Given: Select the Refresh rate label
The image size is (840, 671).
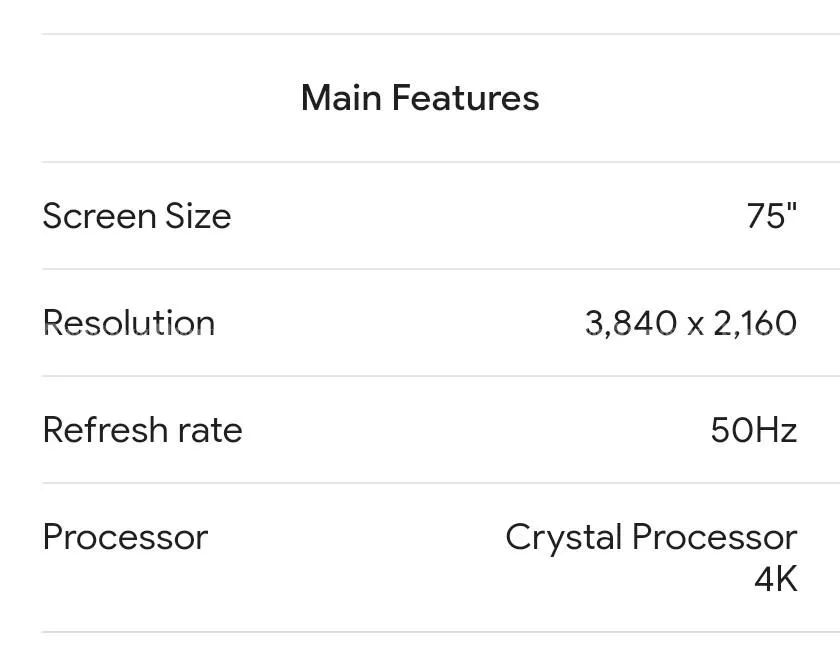Looking at the screenshot, I should tap(143, 430).
